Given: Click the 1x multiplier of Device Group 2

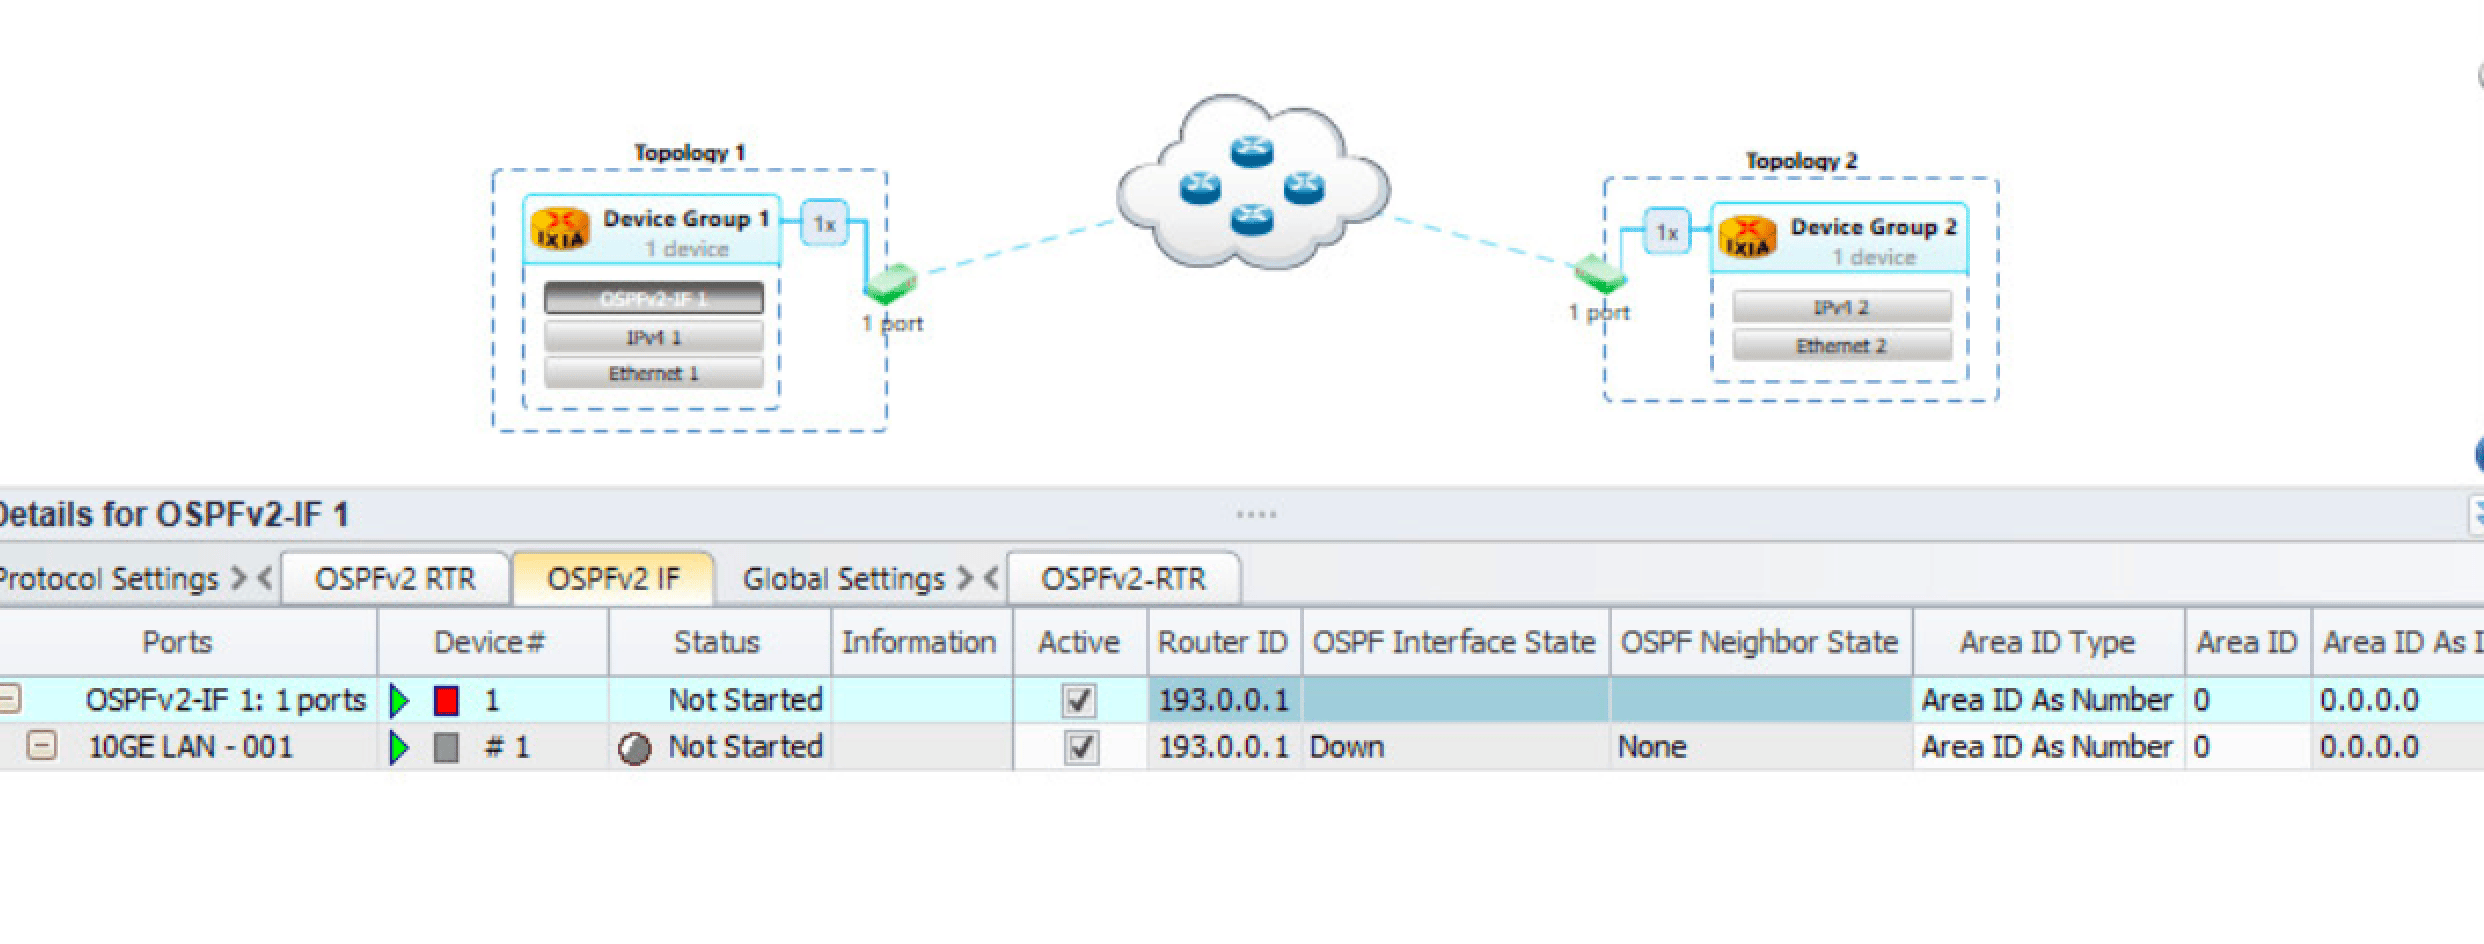Looking at the screenshot, I should (1667, 233).
